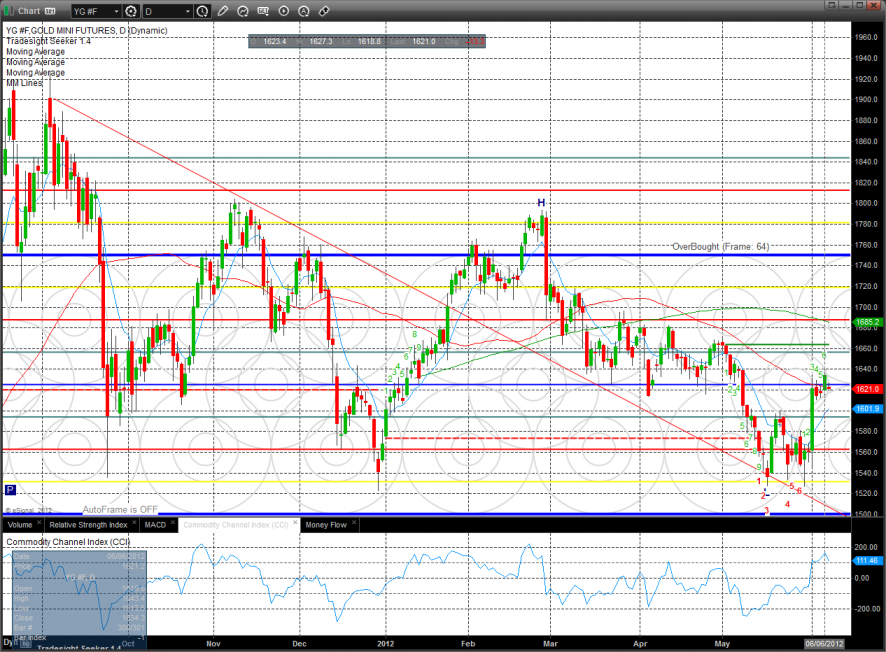Click the circular studies icon in toolbar
This screenshot has height=652, width=886.
243,12
